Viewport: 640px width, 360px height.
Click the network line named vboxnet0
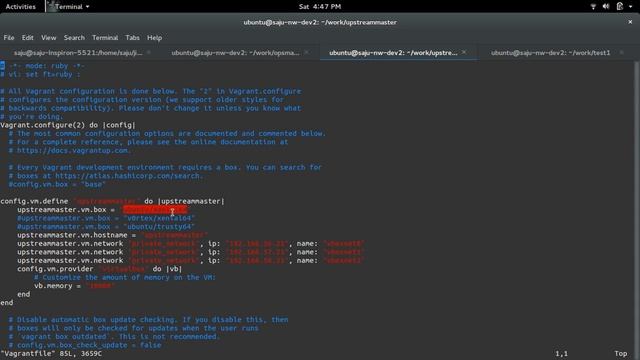[x=191, y=244]
